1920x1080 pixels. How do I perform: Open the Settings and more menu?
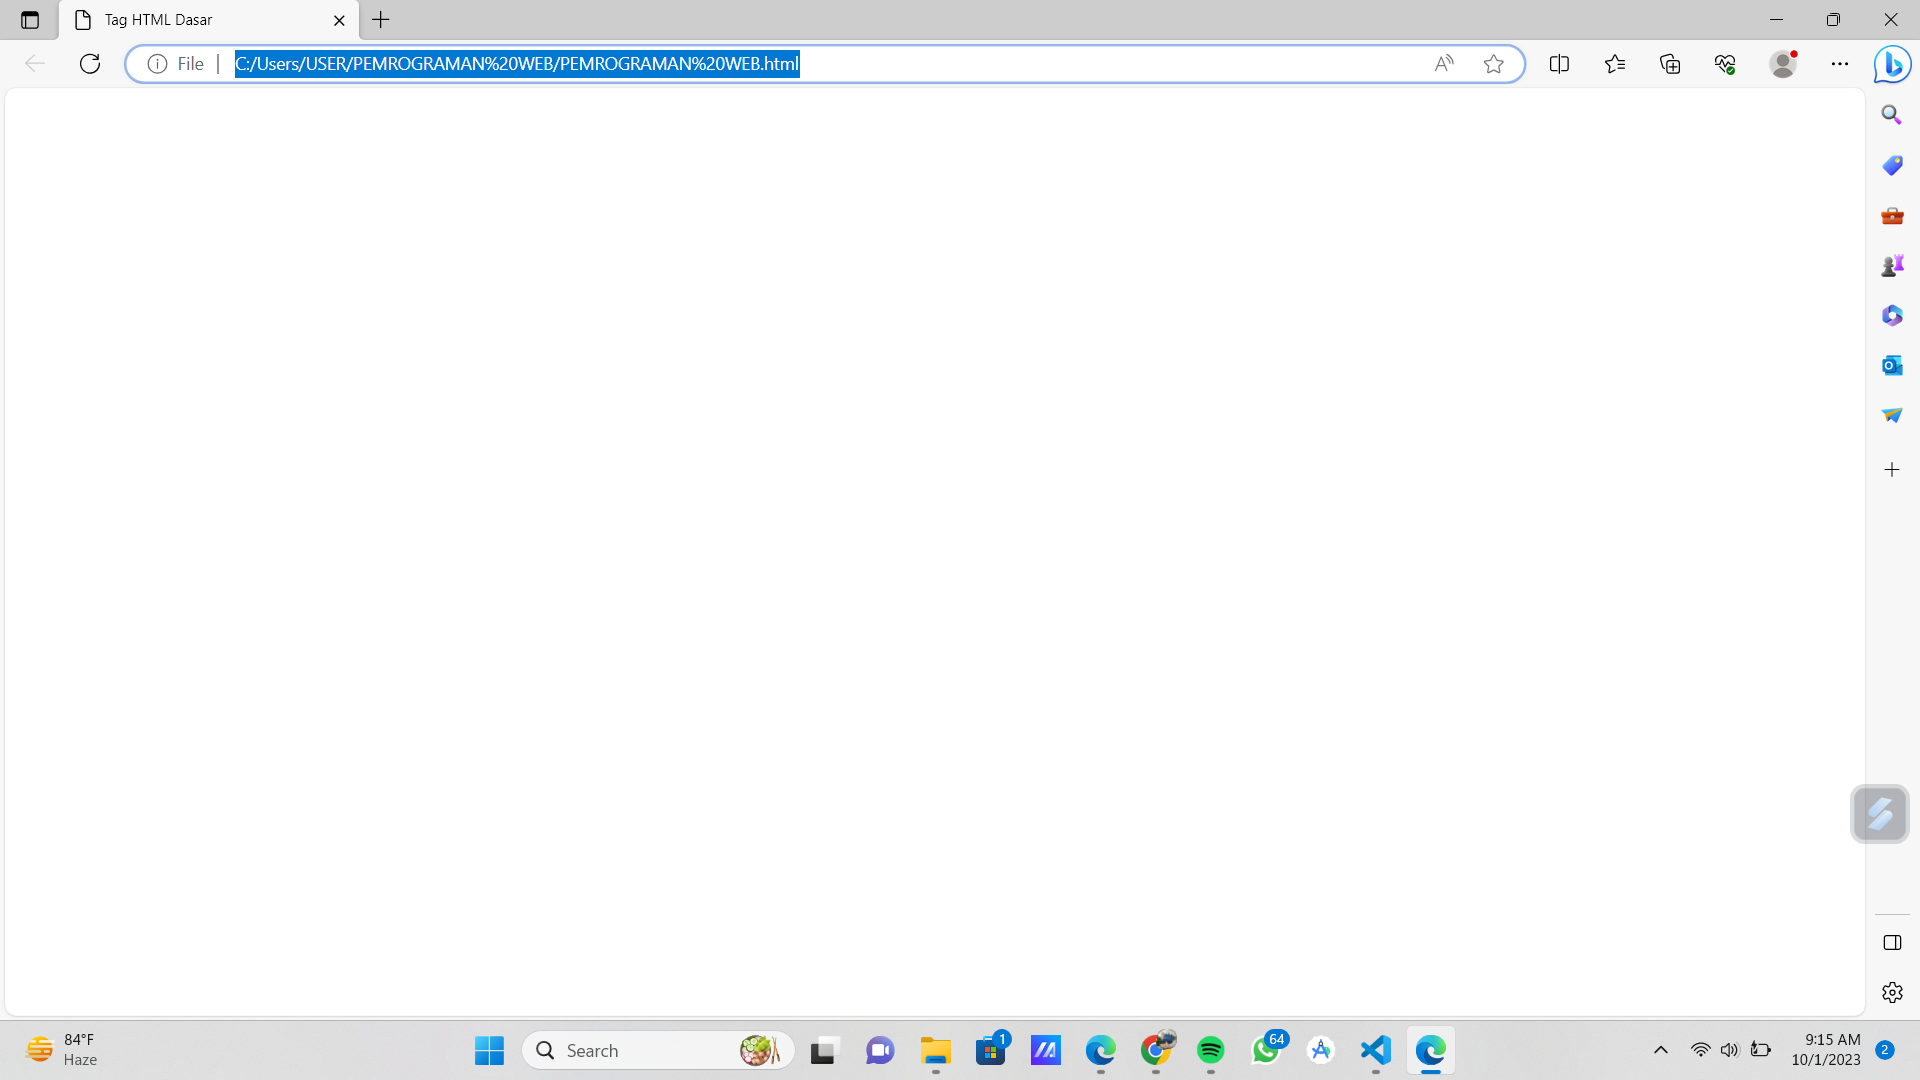click(1840, 63)
